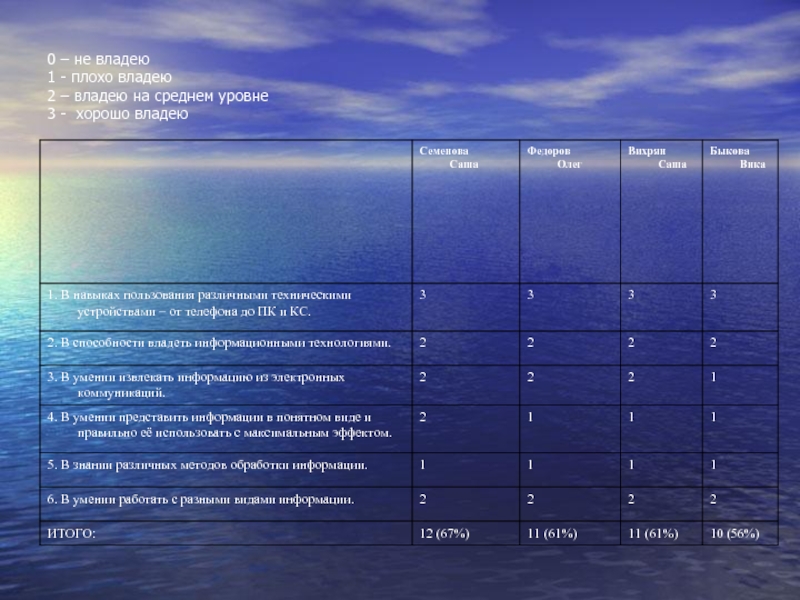Select row 1 text about технических устройств
The height and width of the screenshot is (600, 800).
(x=199, y=303)
